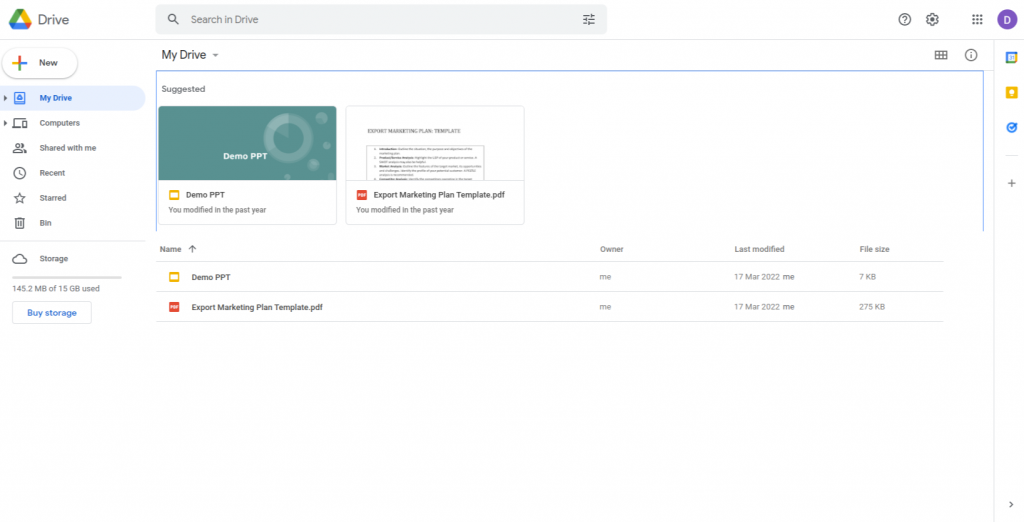Image resolution: width=1024 pixels, height=522 pixels.
Task: Open search options filter icon
Action: (589, 19)
